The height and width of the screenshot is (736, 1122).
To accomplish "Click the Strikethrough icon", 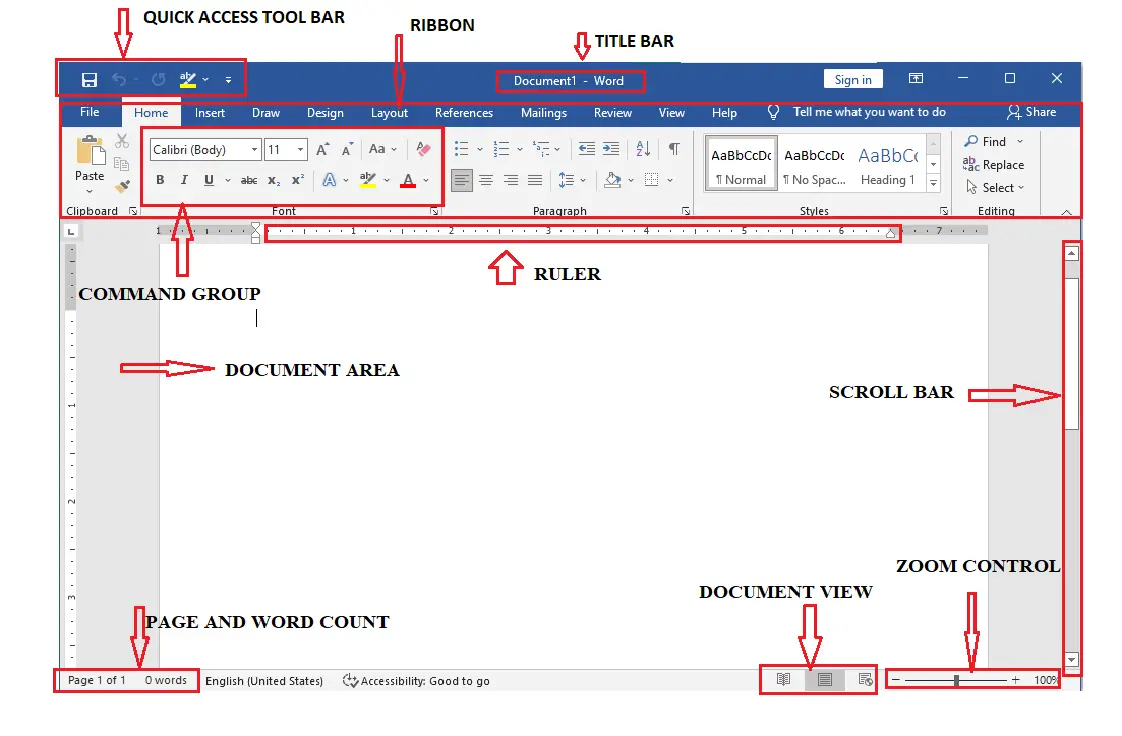I will (x=250, y=179).
